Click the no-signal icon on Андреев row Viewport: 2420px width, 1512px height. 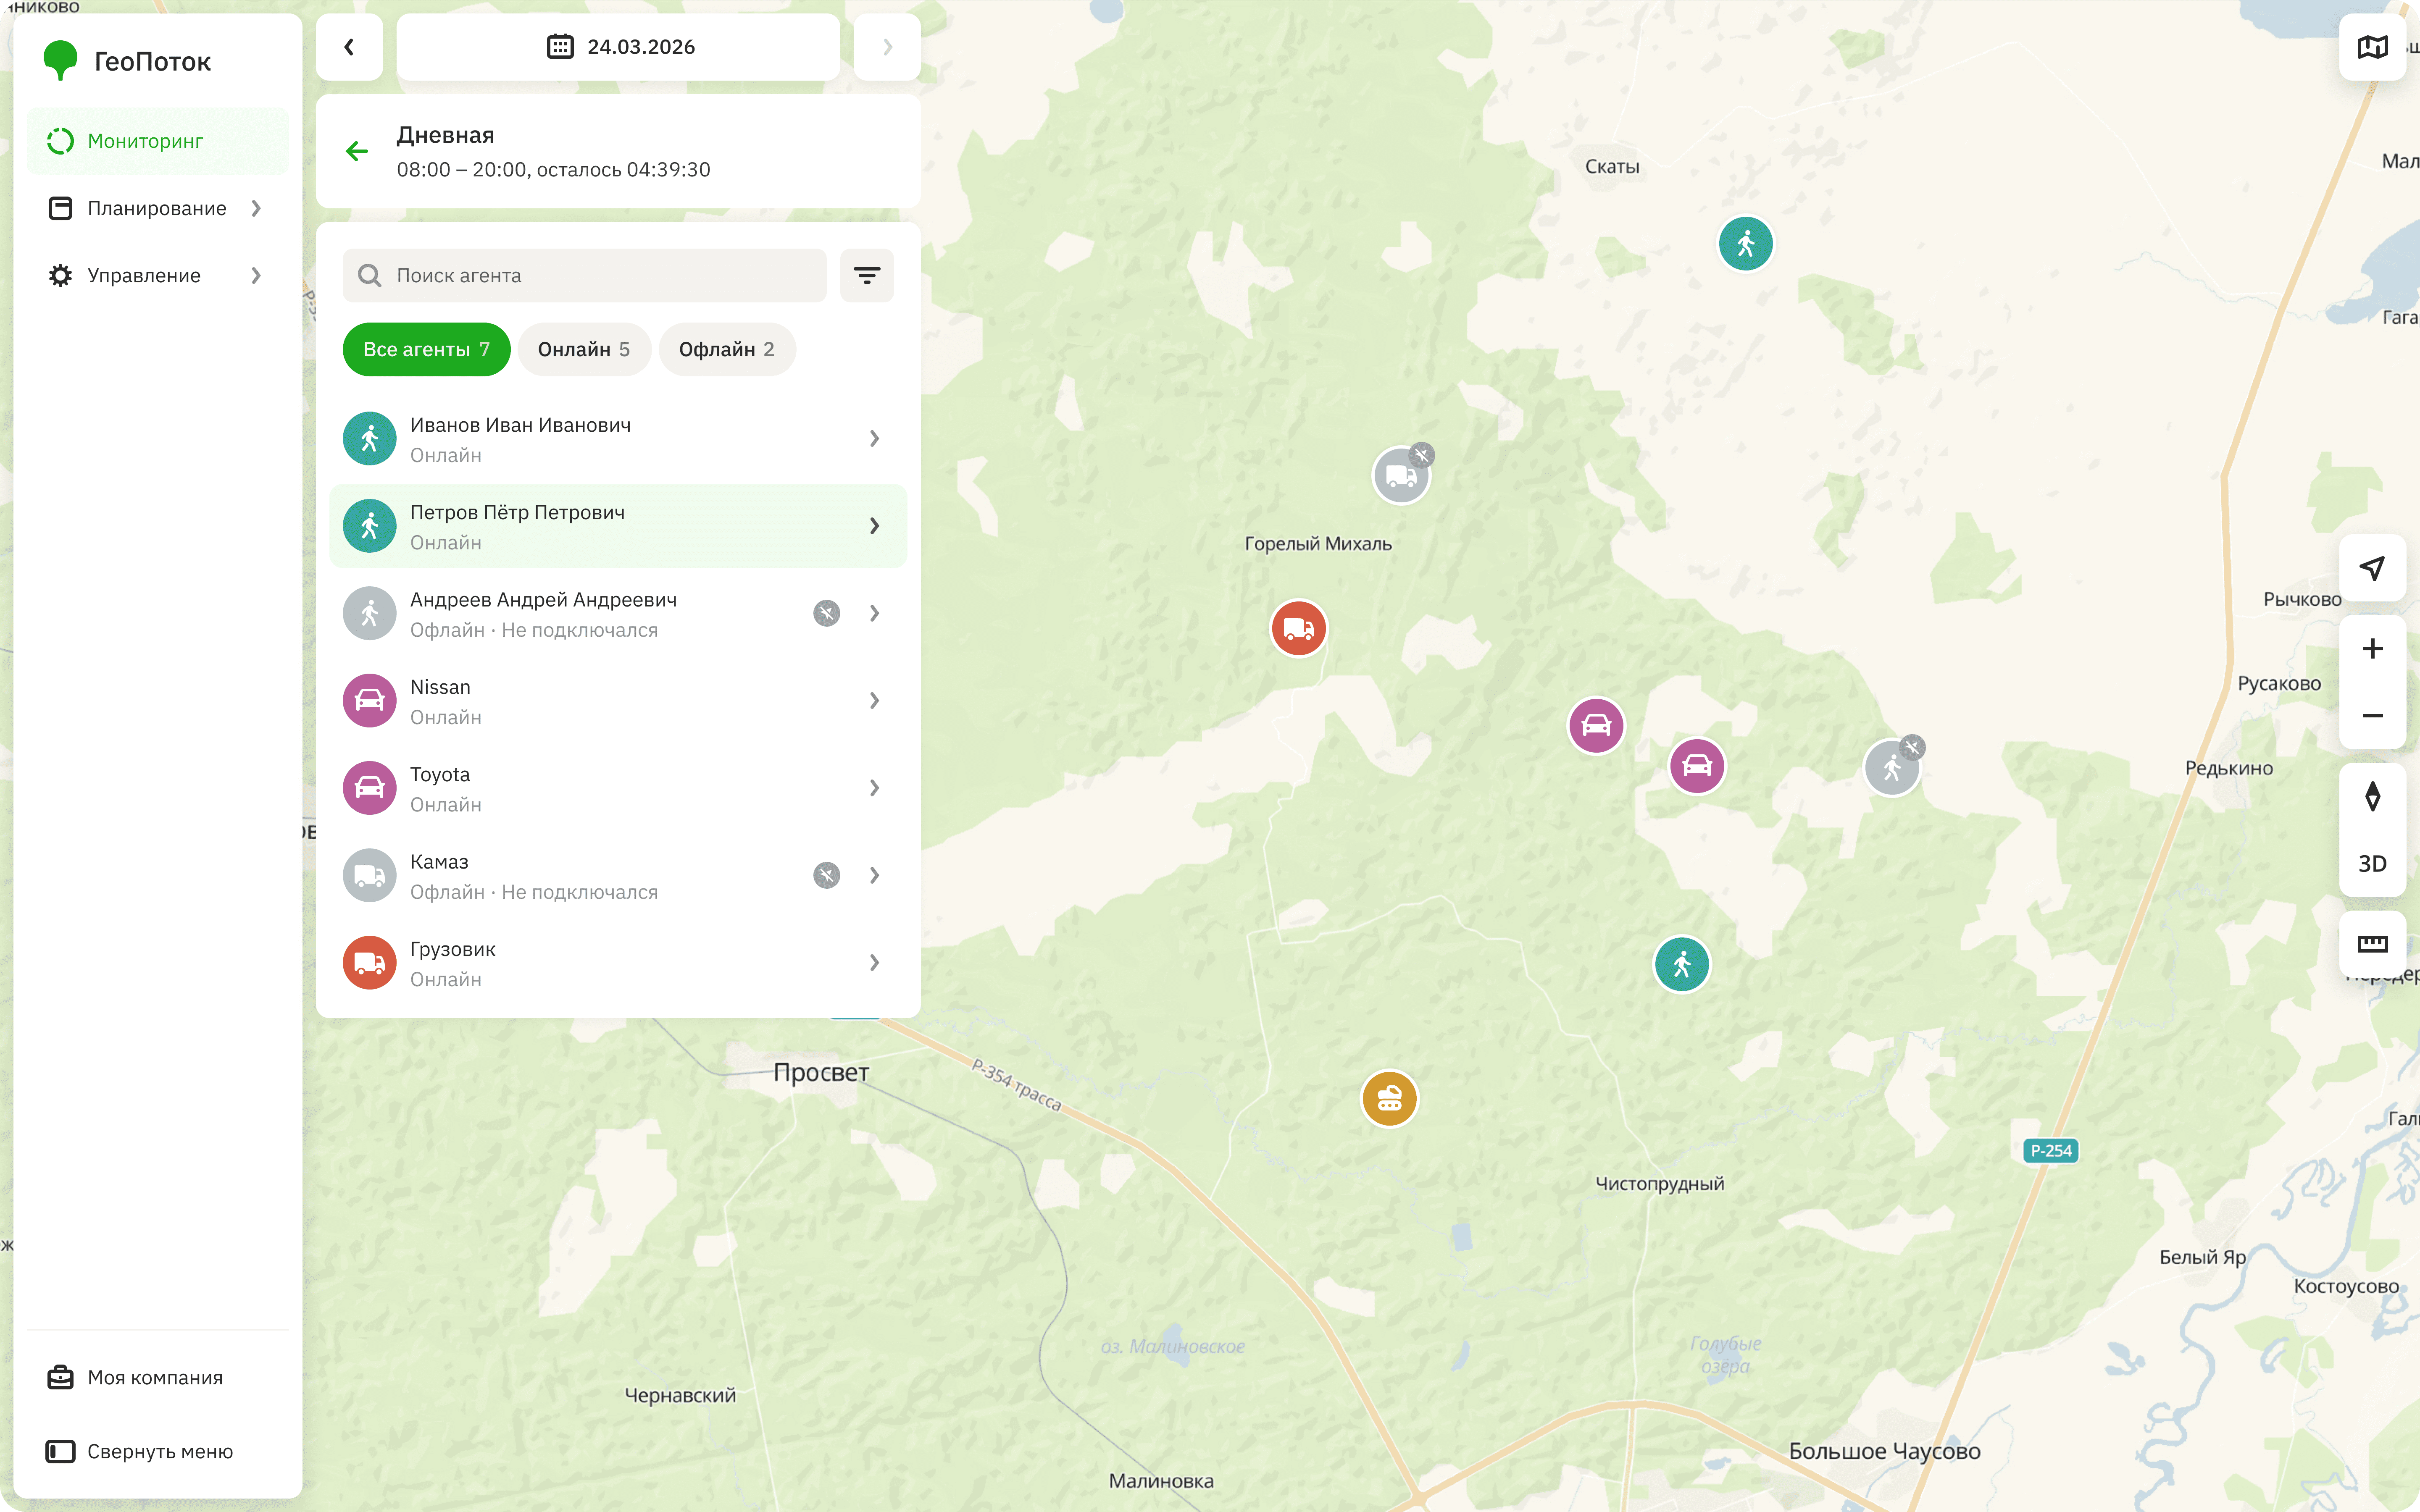click(827, 613)
